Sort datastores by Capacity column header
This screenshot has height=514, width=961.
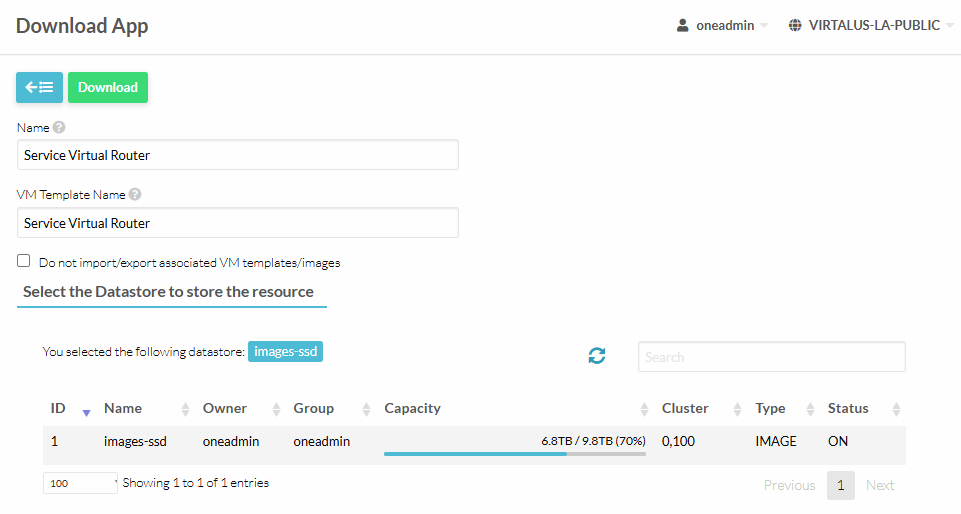tap(412, 409)
